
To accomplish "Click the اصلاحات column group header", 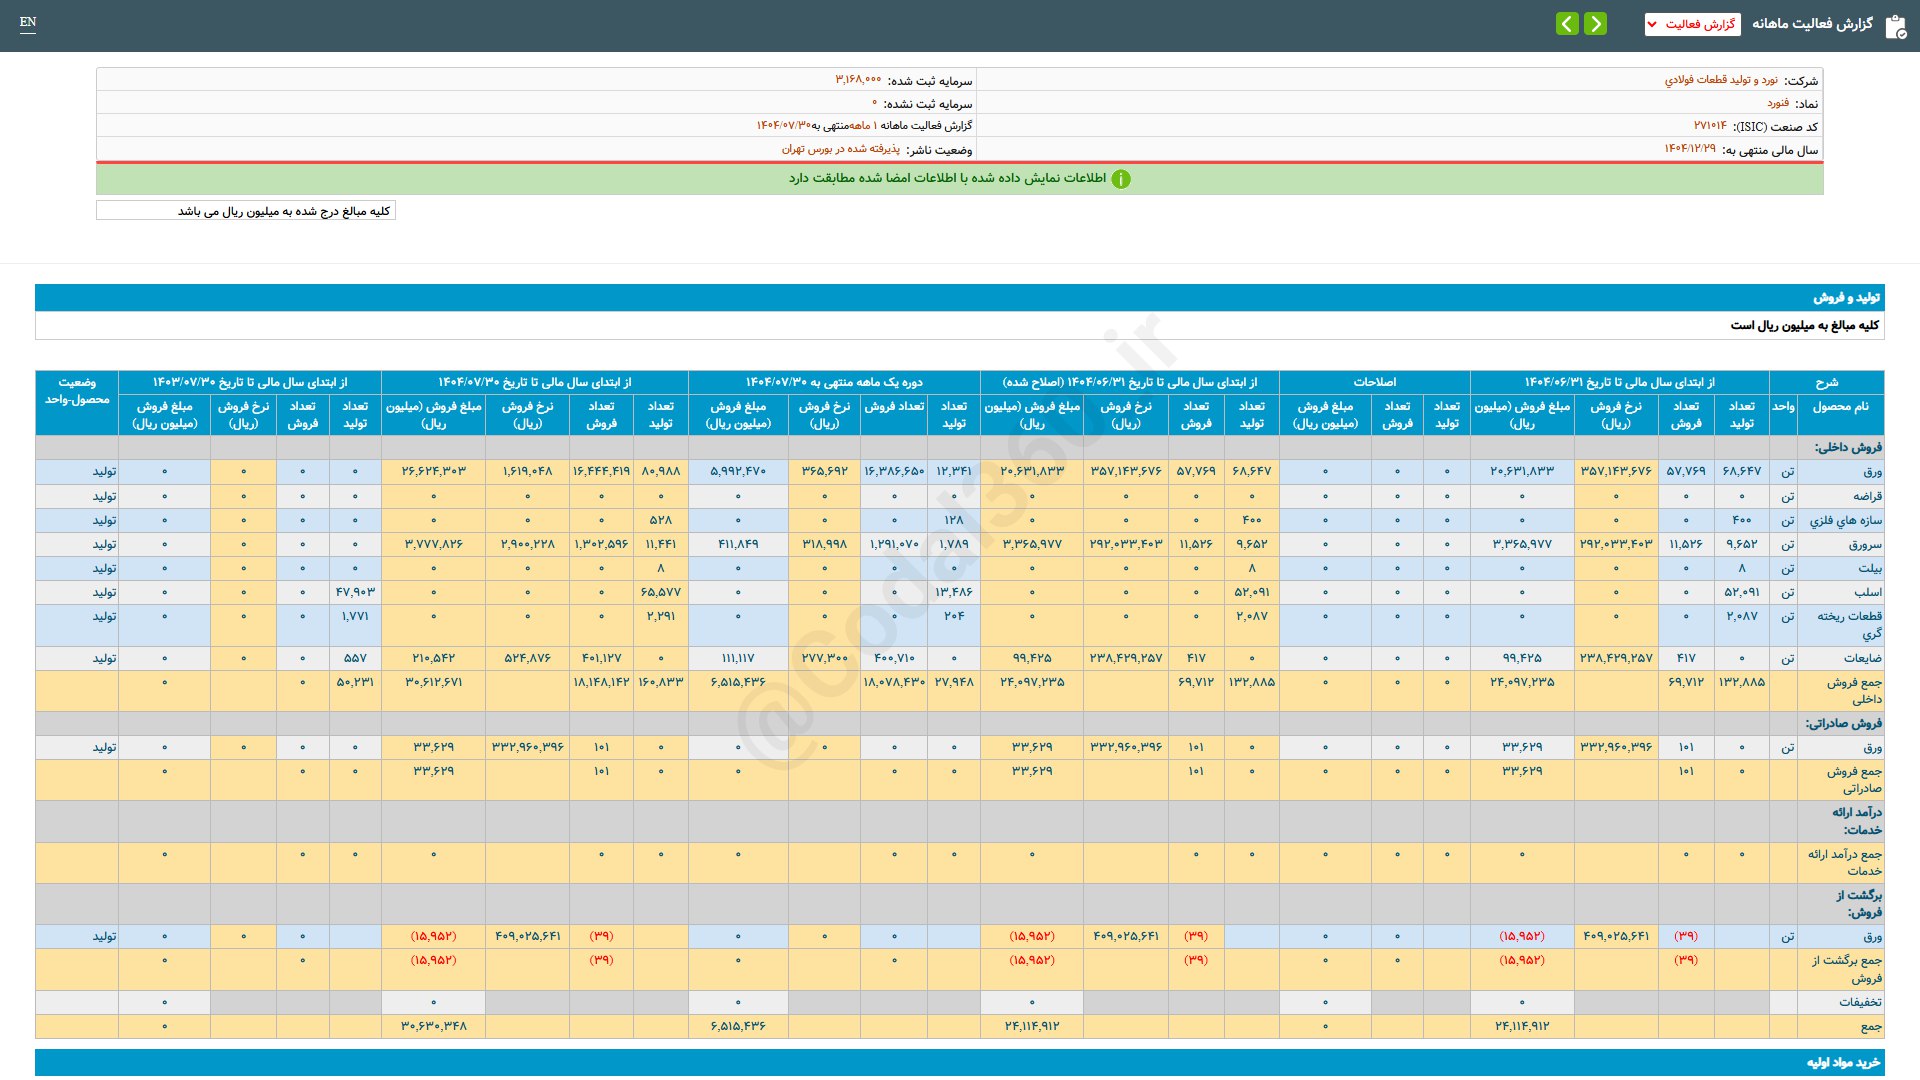I will click(x=1374, y=382).
